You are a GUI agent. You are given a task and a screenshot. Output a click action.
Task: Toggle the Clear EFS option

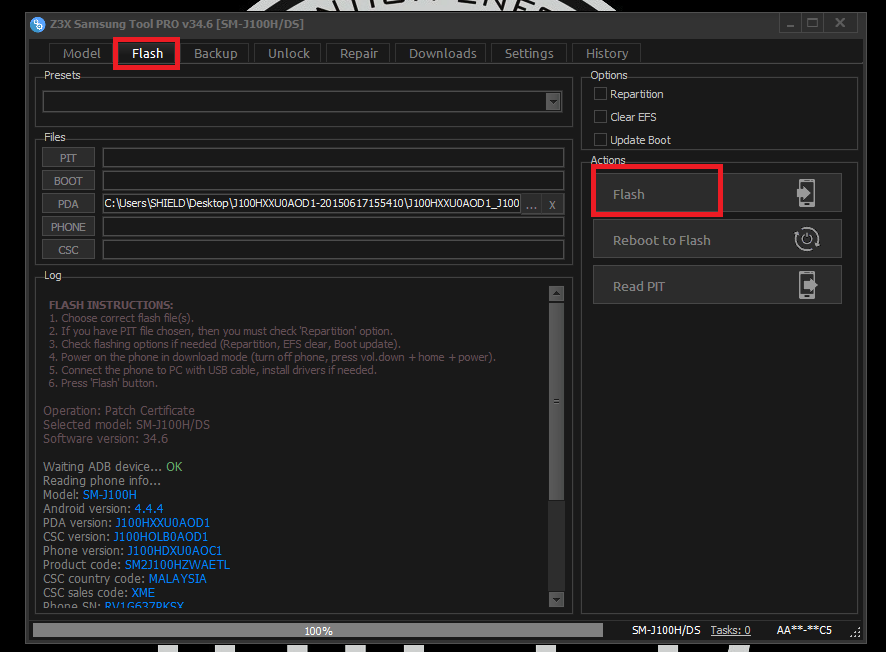[x=600, y=116]
